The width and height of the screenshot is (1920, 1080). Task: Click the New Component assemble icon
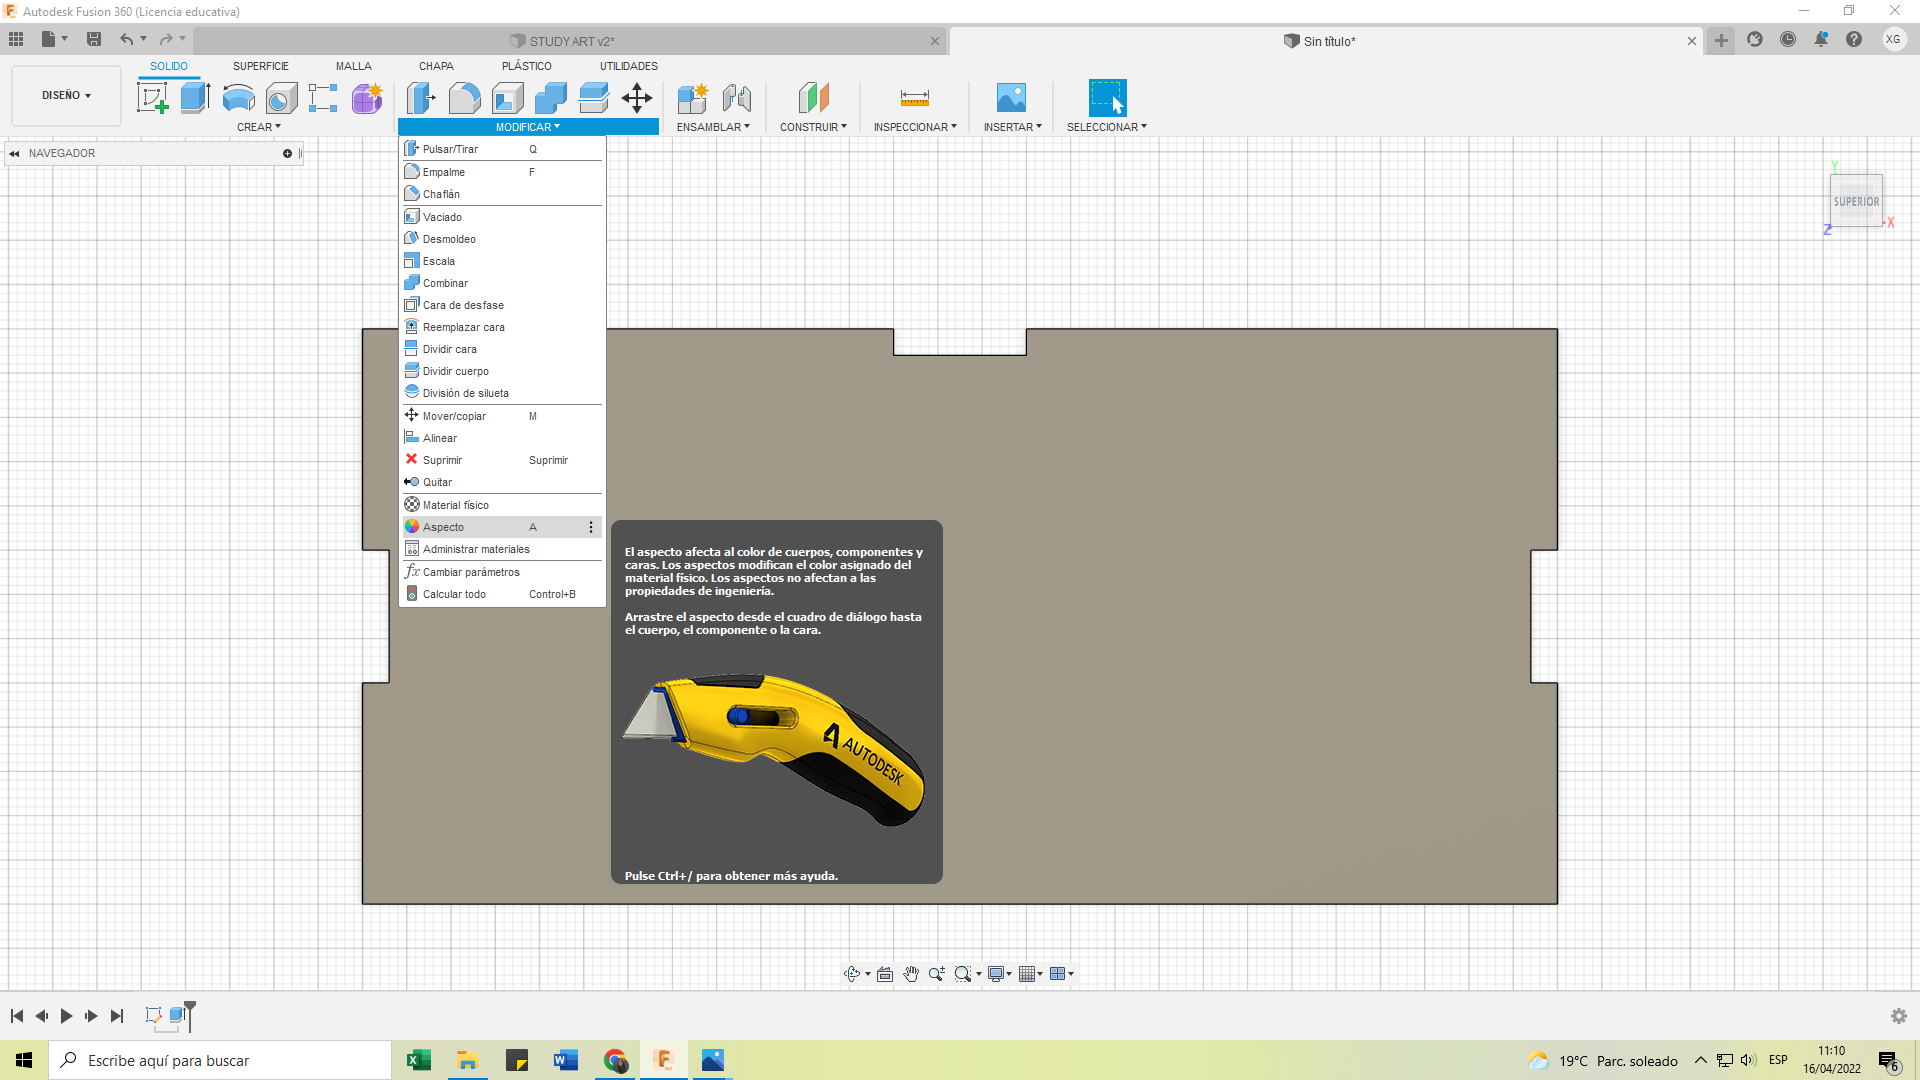pyautogui.click(x=692, y=98)
